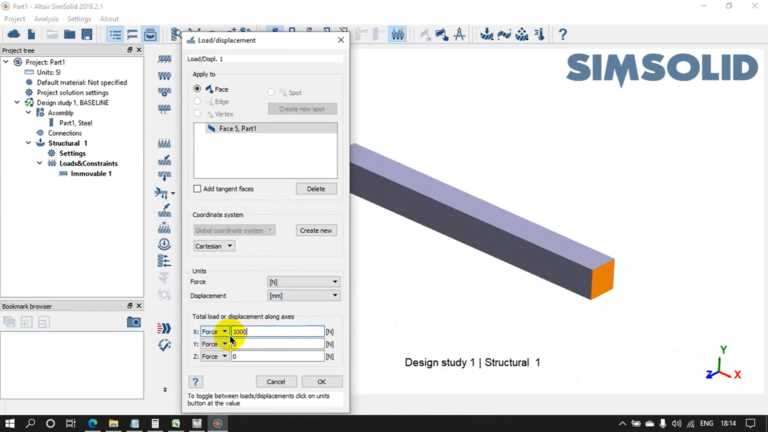Click the Delete button in dialog

(316, 189)
